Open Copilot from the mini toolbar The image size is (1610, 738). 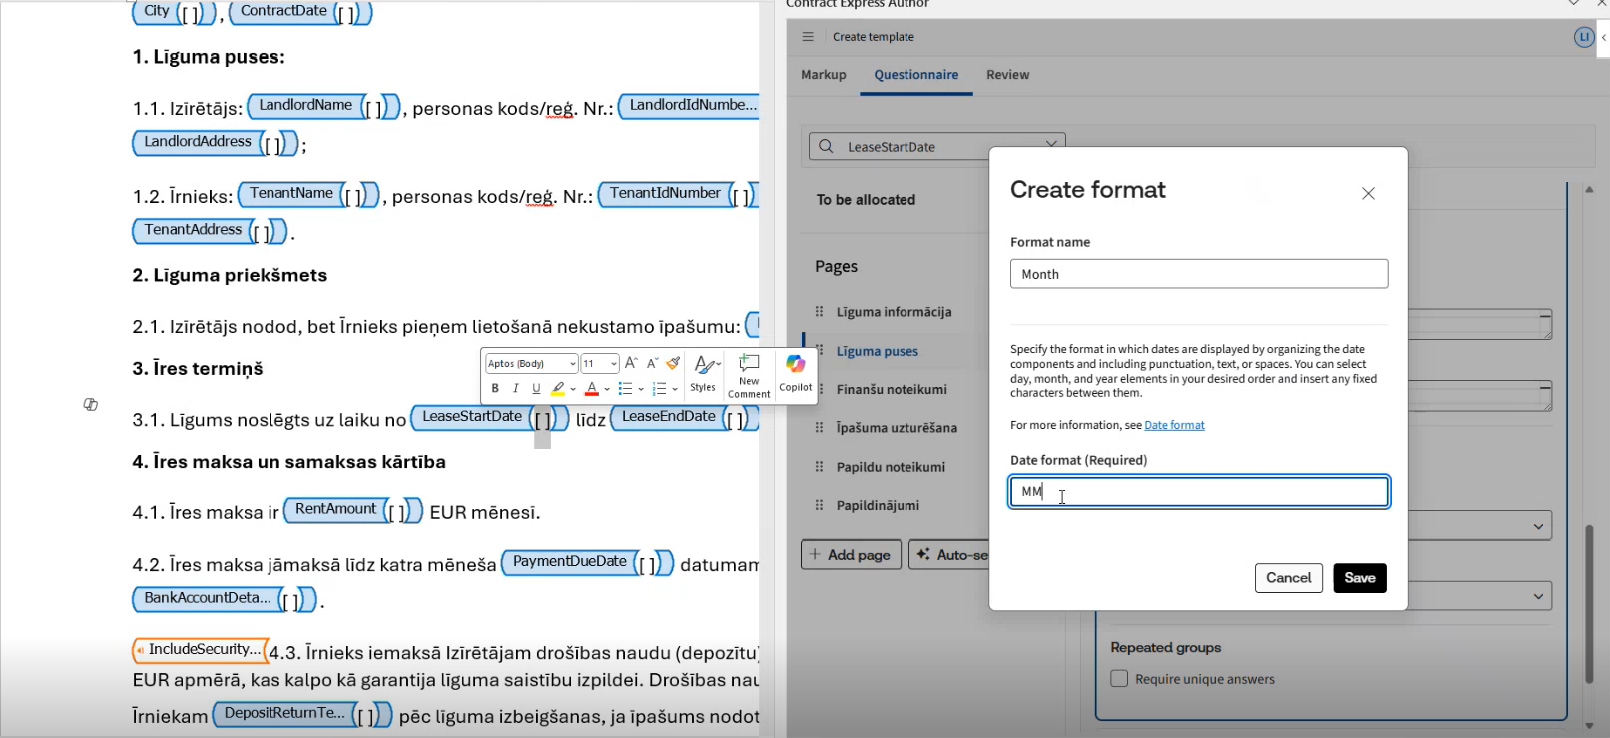point(796,372)
